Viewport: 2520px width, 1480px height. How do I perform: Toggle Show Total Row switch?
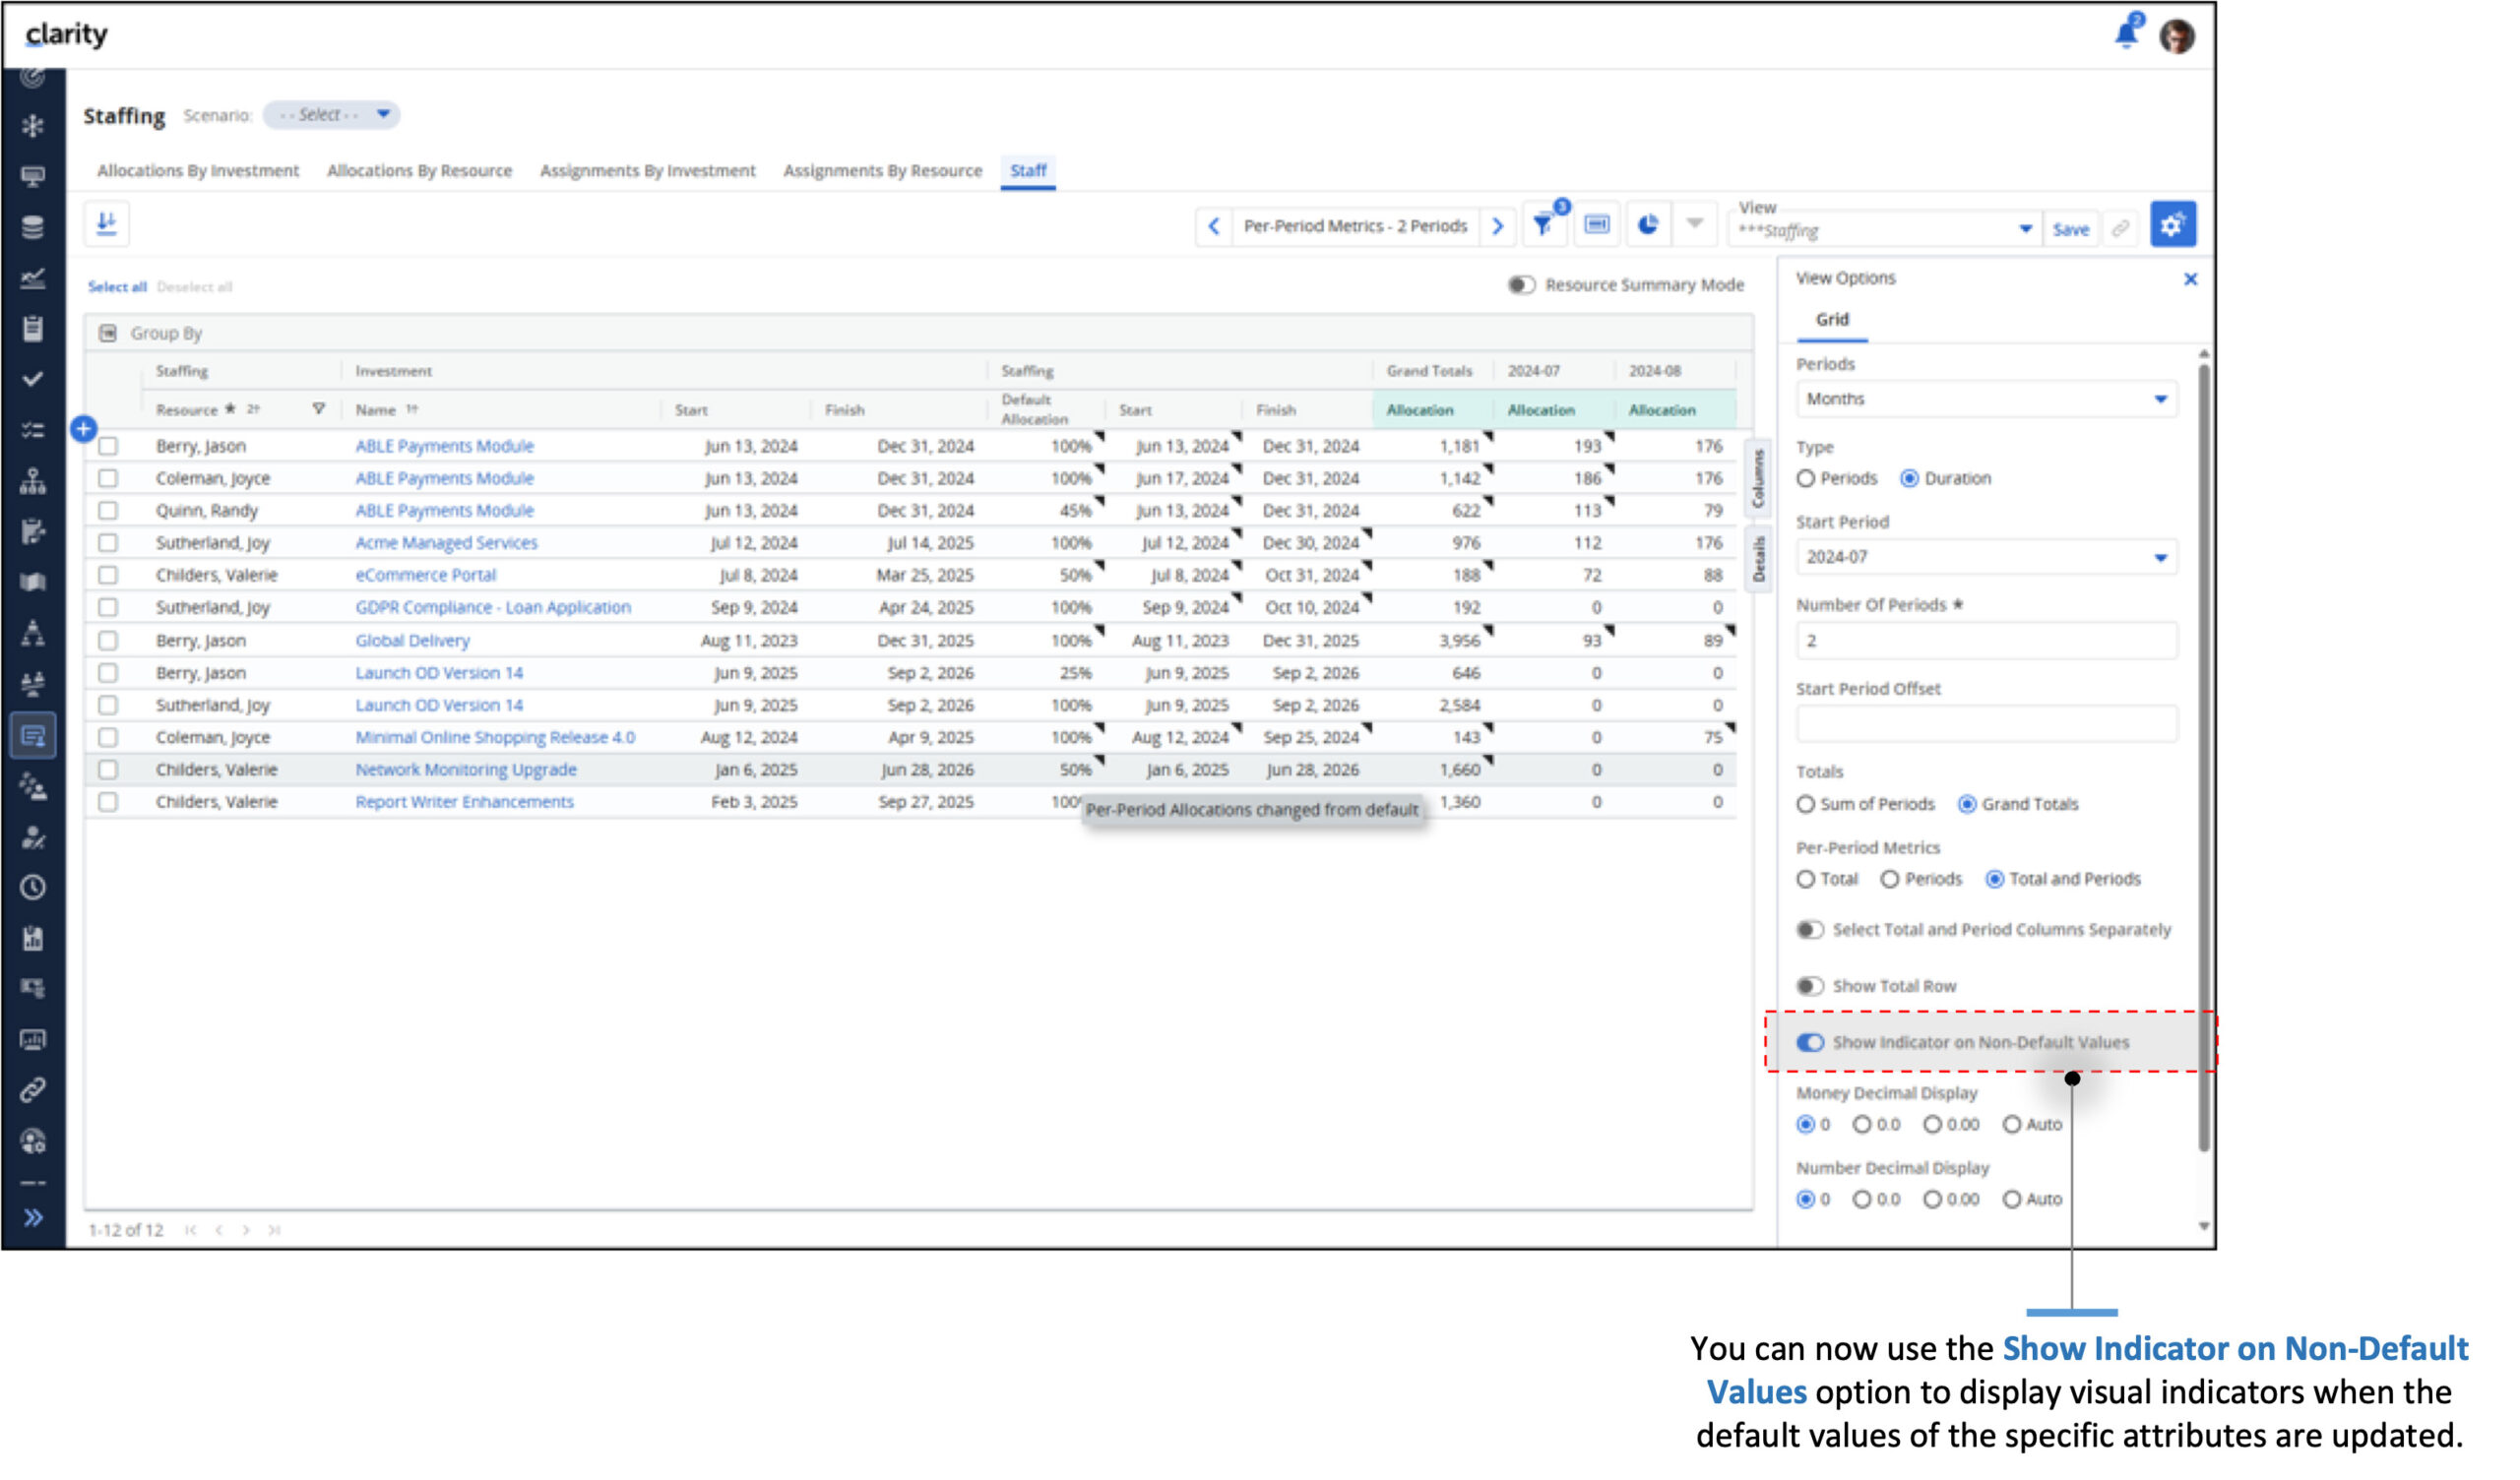[x=1810, y=987]
